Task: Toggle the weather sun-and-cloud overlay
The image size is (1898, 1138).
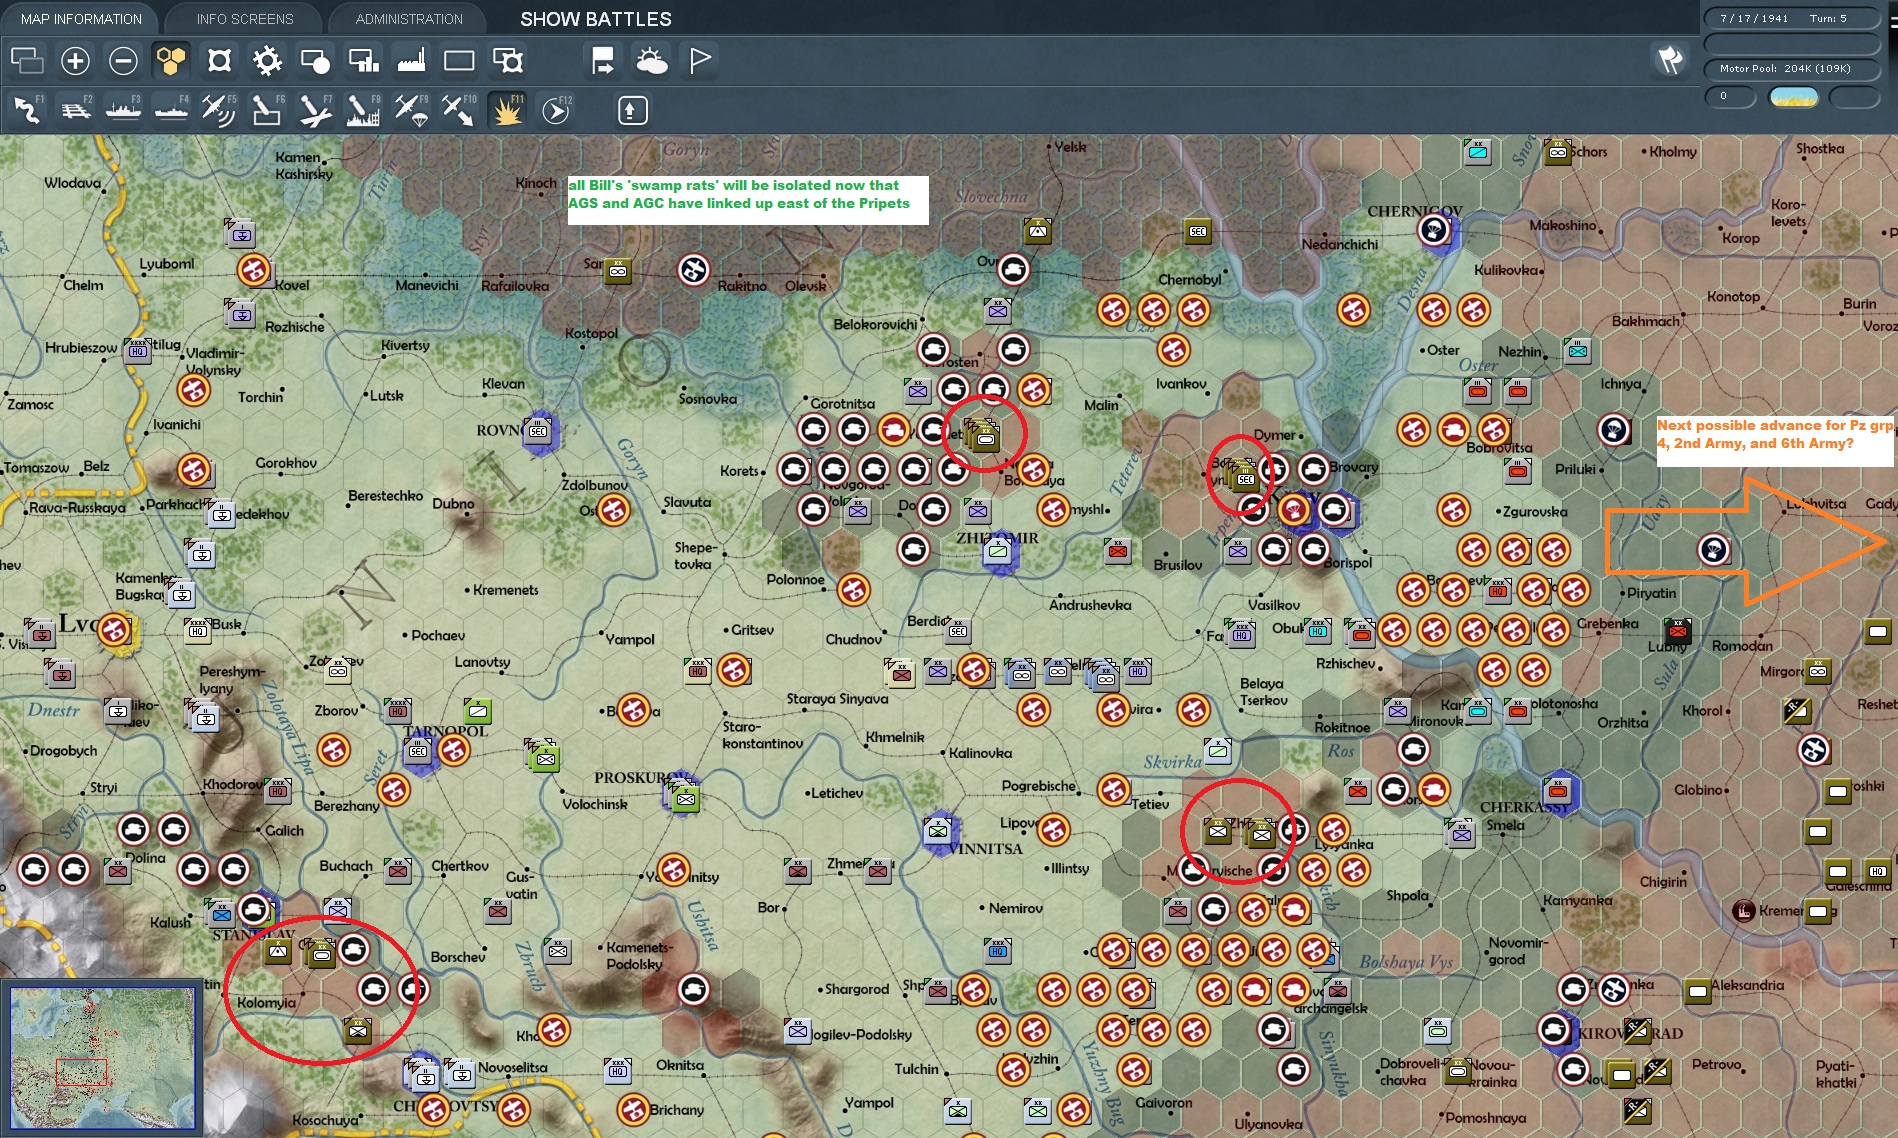Action: click(x=651, y=61)
